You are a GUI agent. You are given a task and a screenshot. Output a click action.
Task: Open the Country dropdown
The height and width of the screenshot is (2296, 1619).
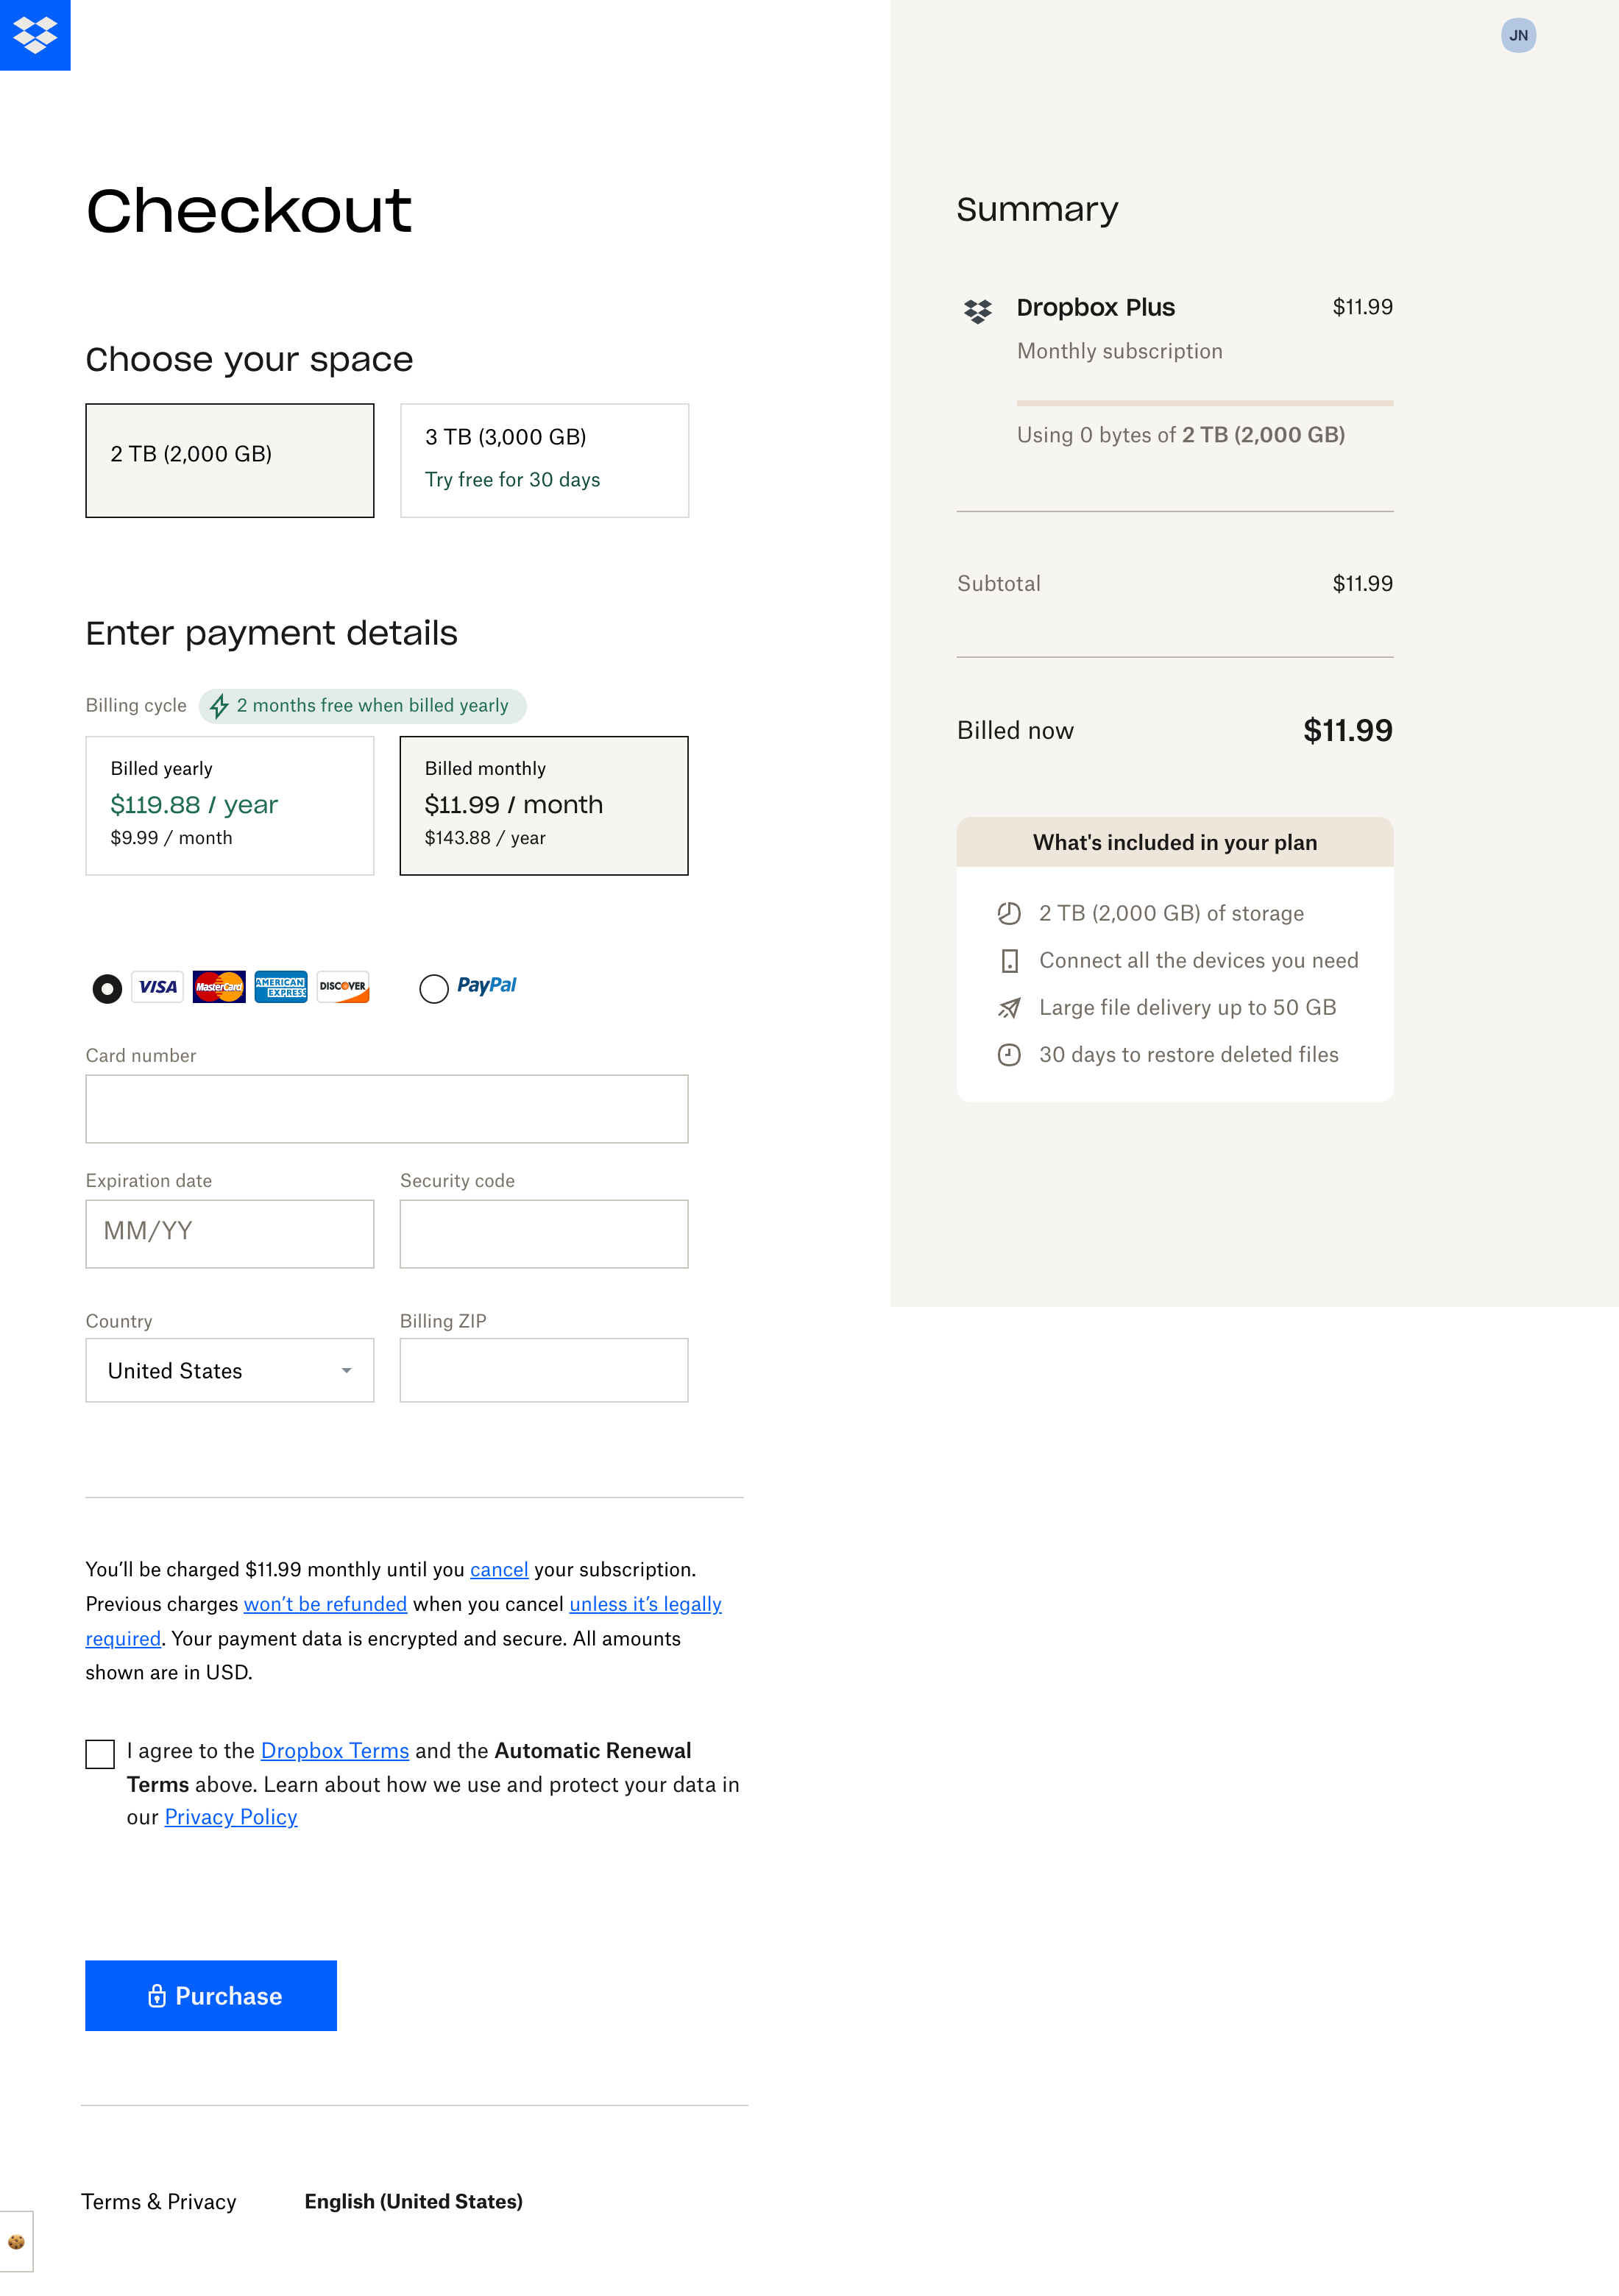(229, 1370)
